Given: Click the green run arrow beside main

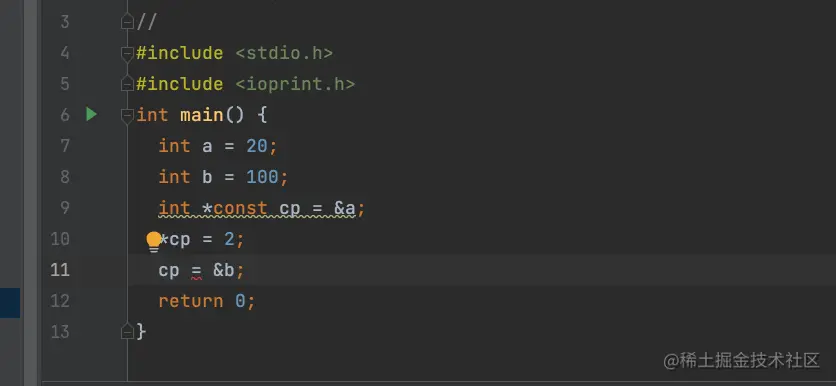Looking at the screenshot, I should (x=91, y=114).
